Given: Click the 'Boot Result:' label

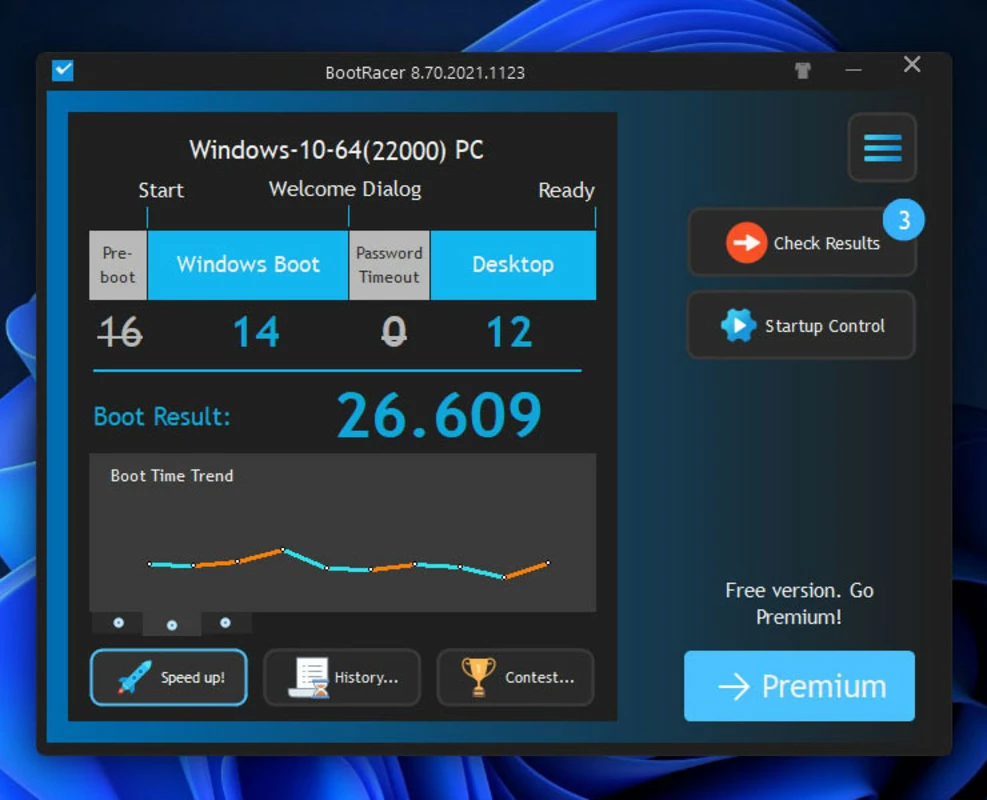Looking at the screenshot, I should click(x=162, y=417).
